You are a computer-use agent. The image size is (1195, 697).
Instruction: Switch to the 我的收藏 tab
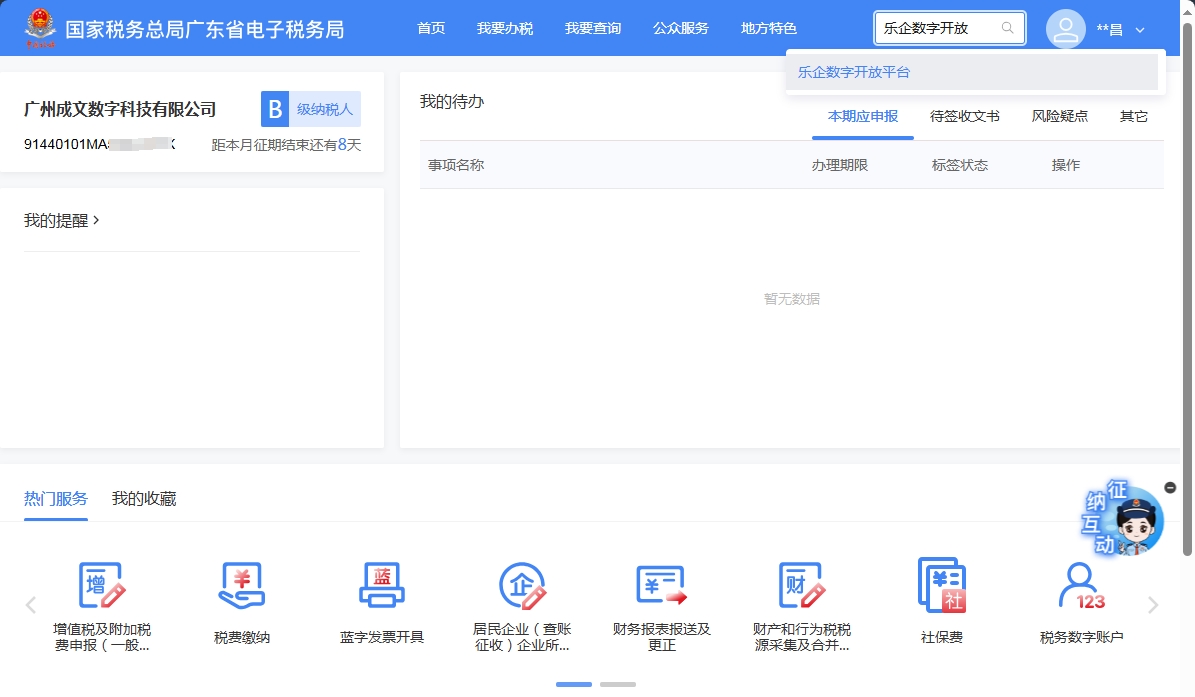tap(144, 498)
